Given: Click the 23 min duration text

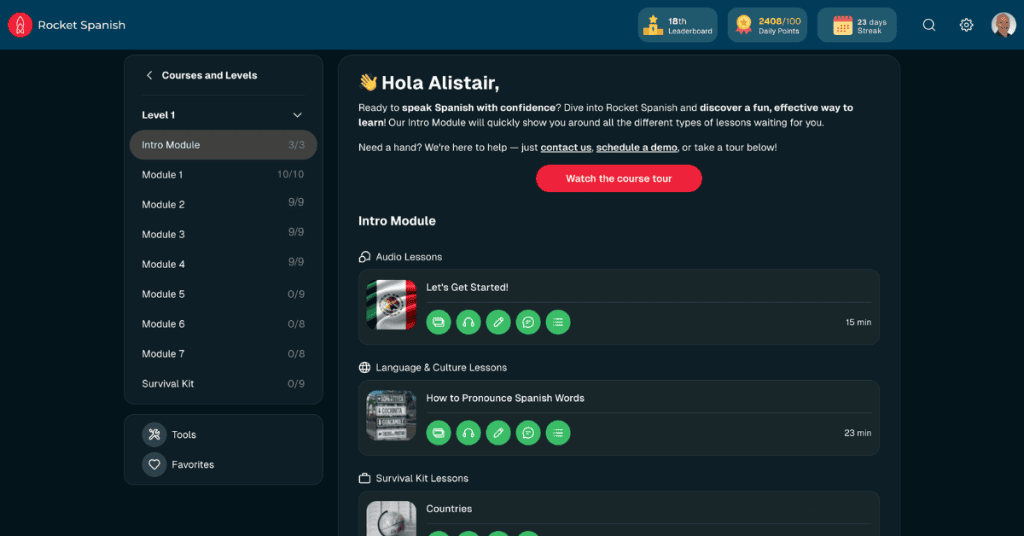Looking at the screenshot, I should pyautogui.click(x=857, y=433).
